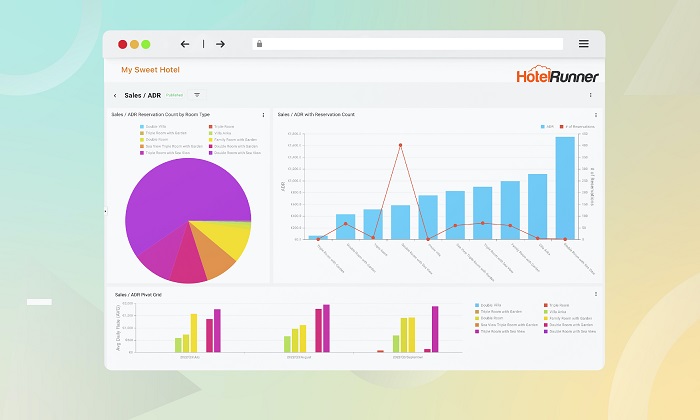Toggle Triple Room in the pie chart legend

coord(221,127)
